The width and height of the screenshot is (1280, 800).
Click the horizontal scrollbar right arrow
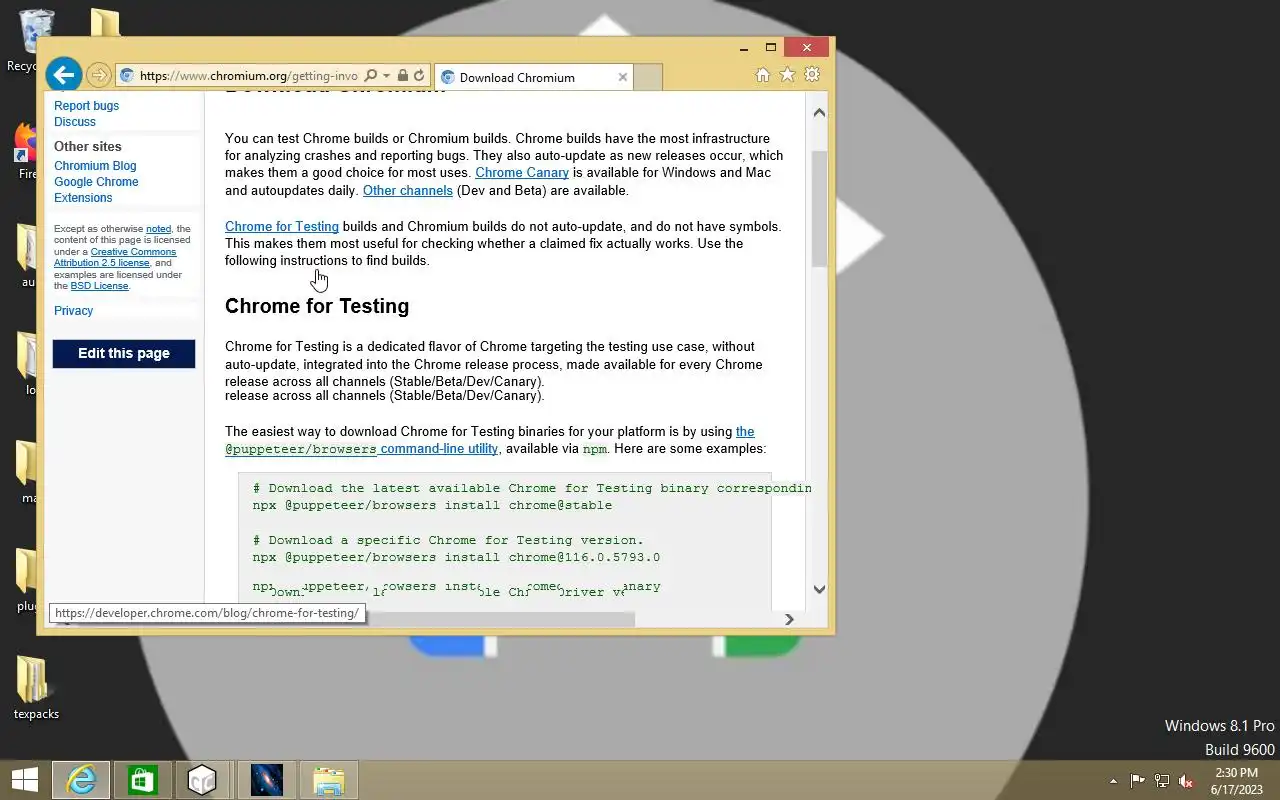tap(789, 619)
